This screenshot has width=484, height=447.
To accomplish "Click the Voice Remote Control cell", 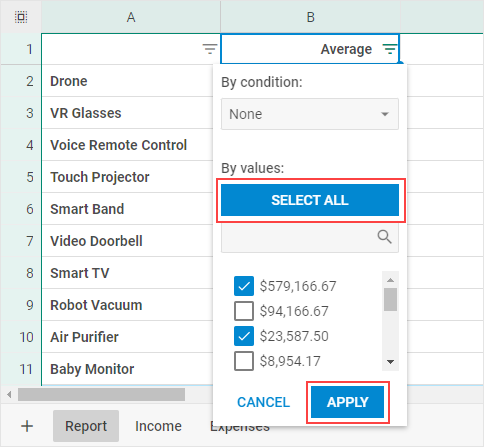I will click(x=128, y=145).
